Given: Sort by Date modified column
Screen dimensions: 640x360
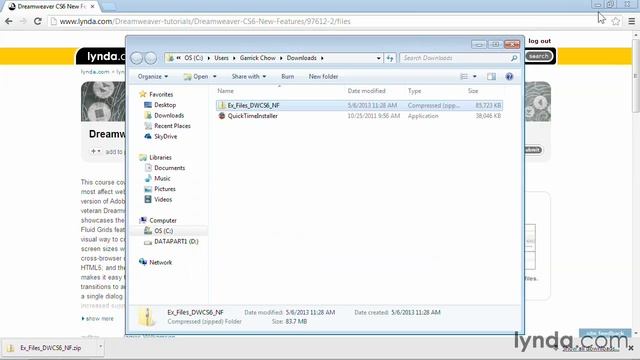Looking at the screenshot, I should pyautogui.click(x=367, y=91).
